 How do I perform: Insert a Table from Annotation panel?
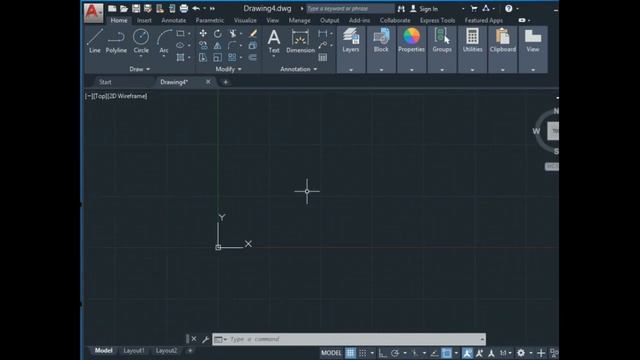tap(322, 58)
